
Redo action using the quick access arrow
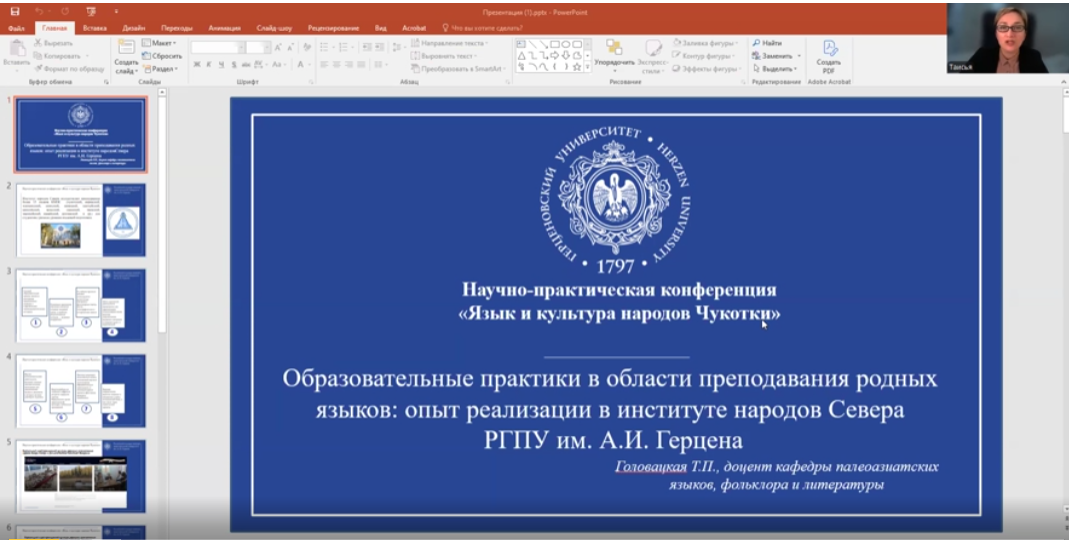pos(65,12)
